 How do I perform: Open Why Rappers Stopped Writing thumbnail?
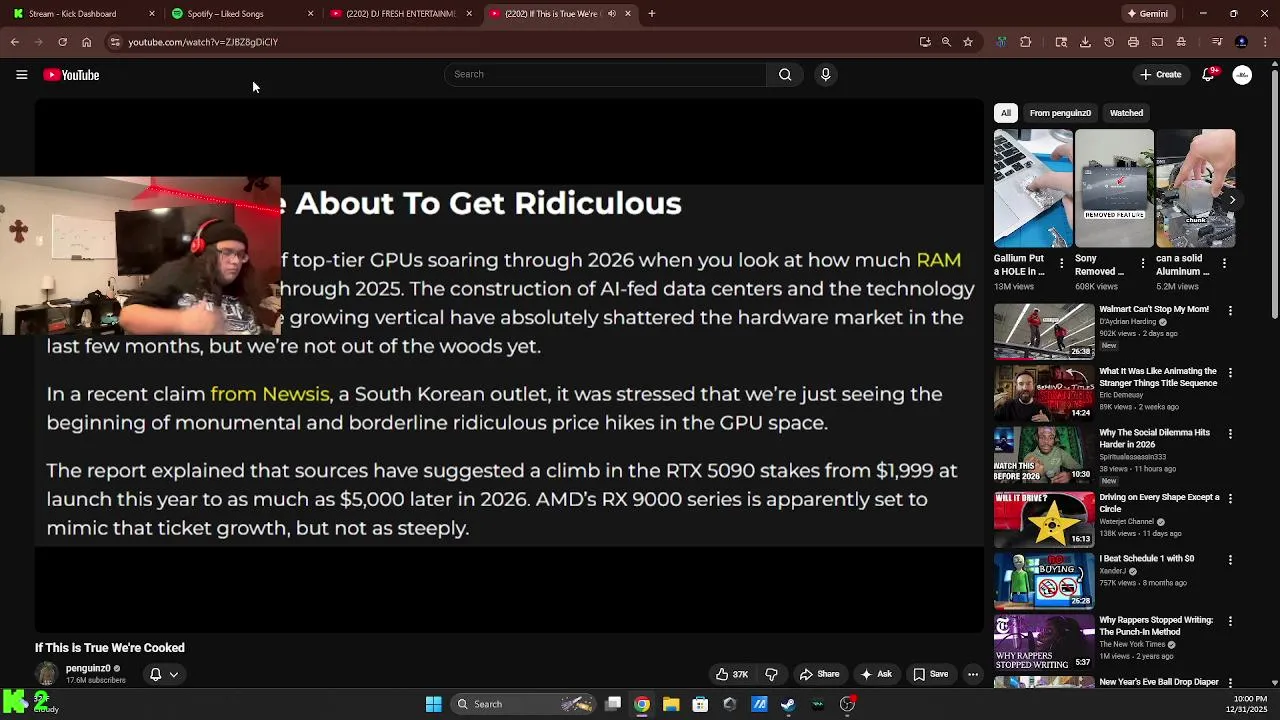pyautogui.click(x=1044, y=642)
